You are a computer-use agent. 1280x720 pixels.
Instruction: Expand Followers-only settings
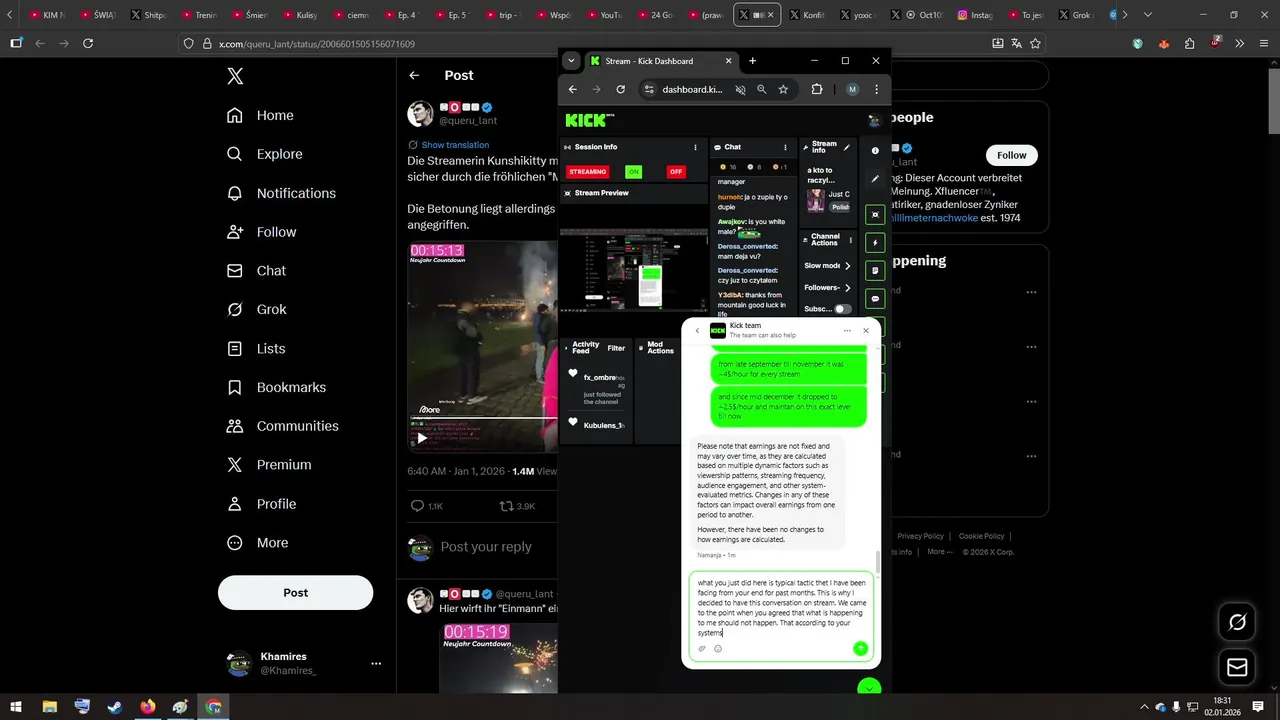coord(848,288)
